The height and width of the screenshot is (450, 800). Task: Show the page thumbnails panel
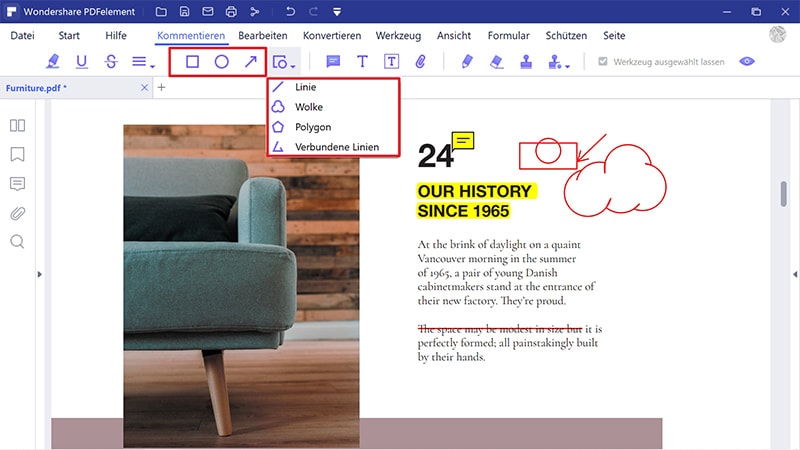click(x=17, y=126)
